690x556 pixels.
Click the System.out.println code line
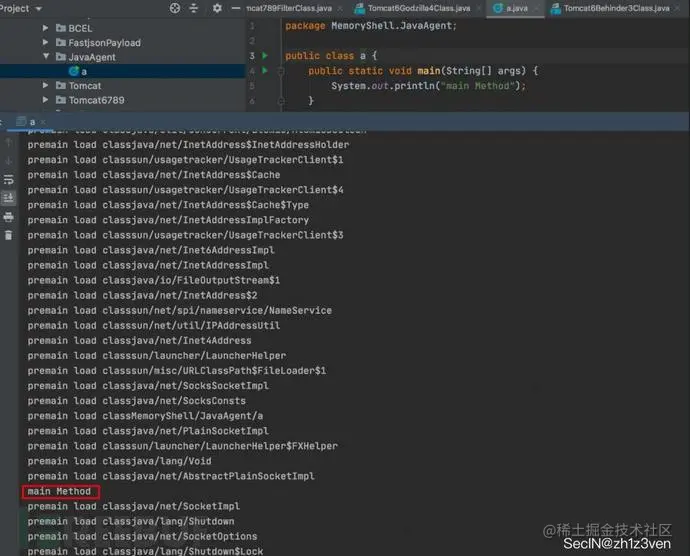428,86
